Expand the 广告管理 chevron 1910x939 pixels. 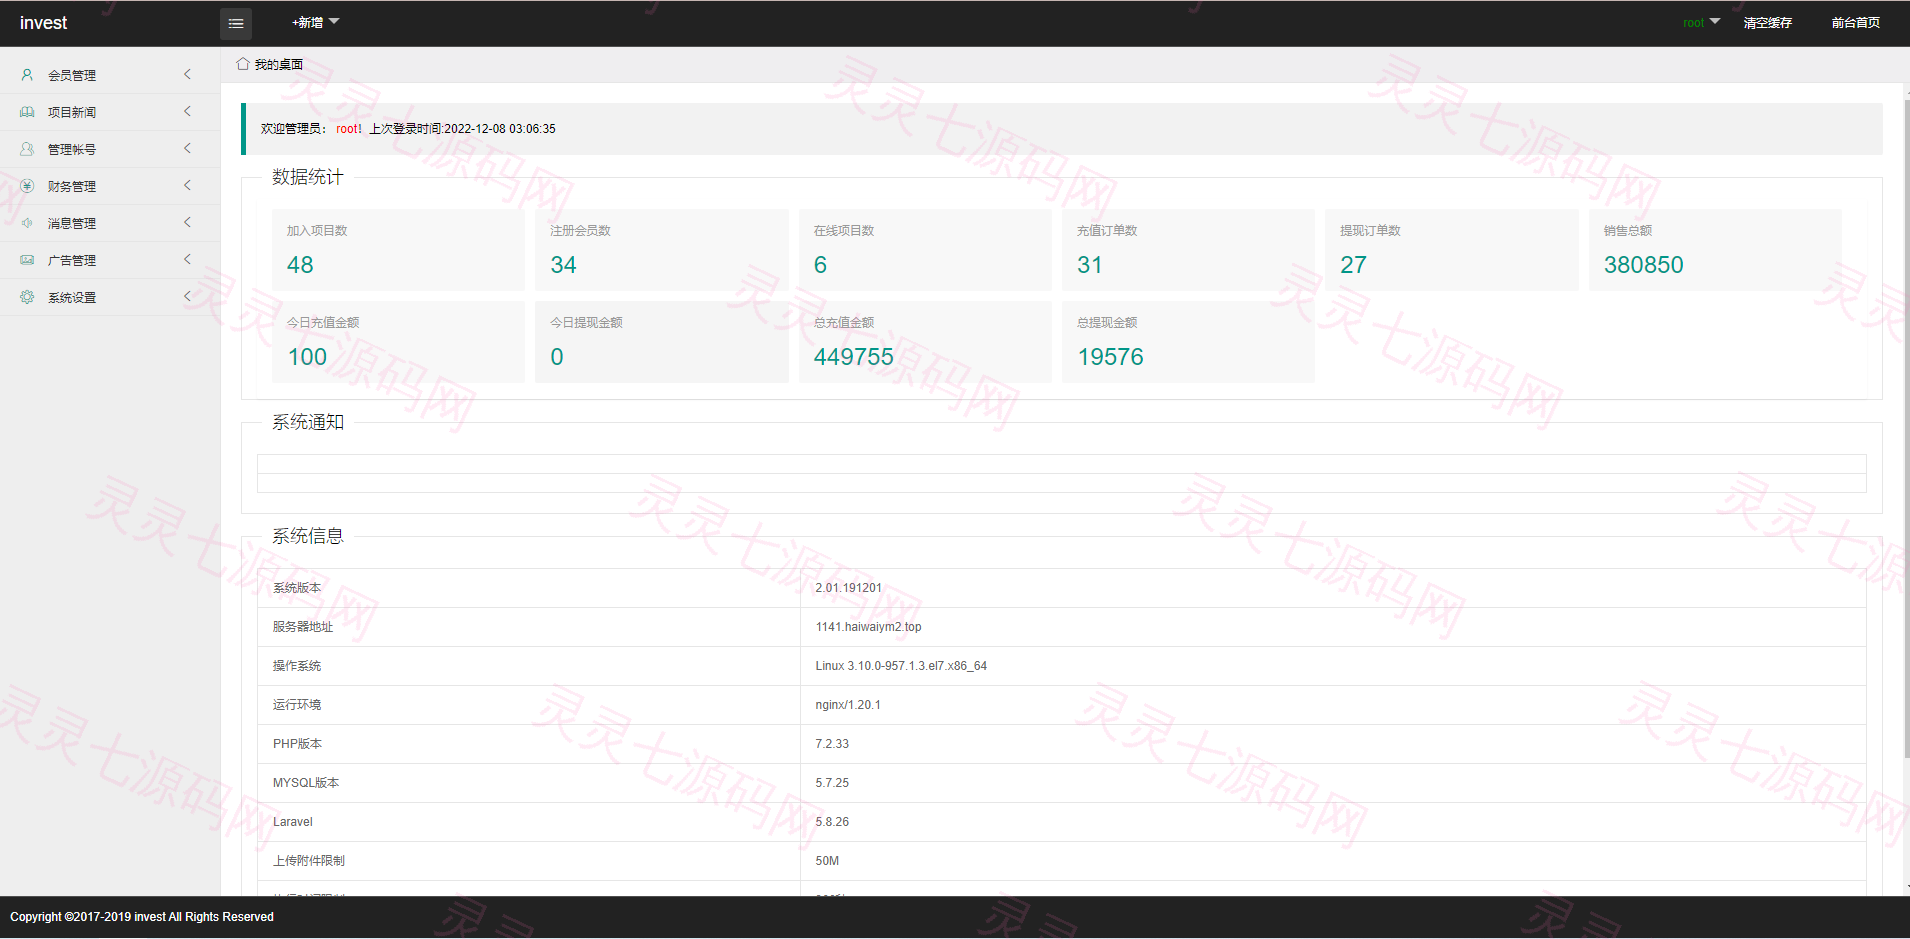click(187, 260)
